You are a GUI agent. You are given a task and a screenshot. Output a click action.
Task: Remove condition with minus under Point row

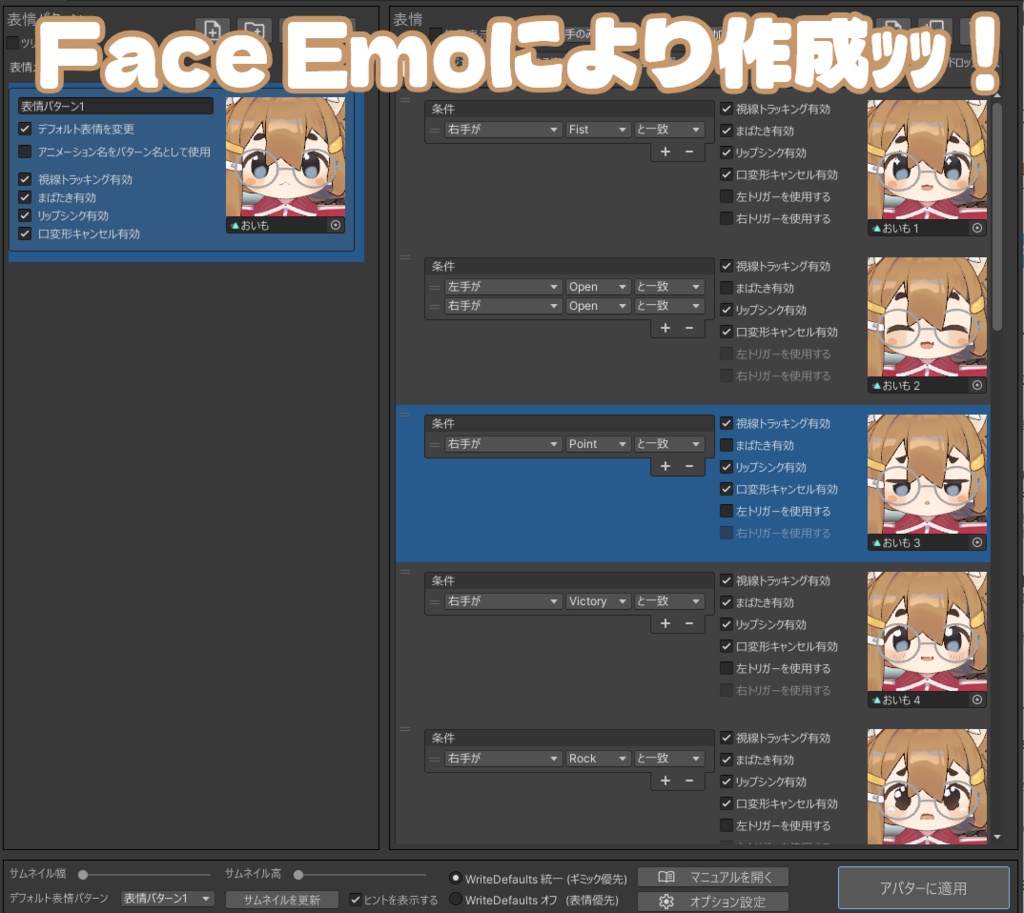(x=689, y=466)
